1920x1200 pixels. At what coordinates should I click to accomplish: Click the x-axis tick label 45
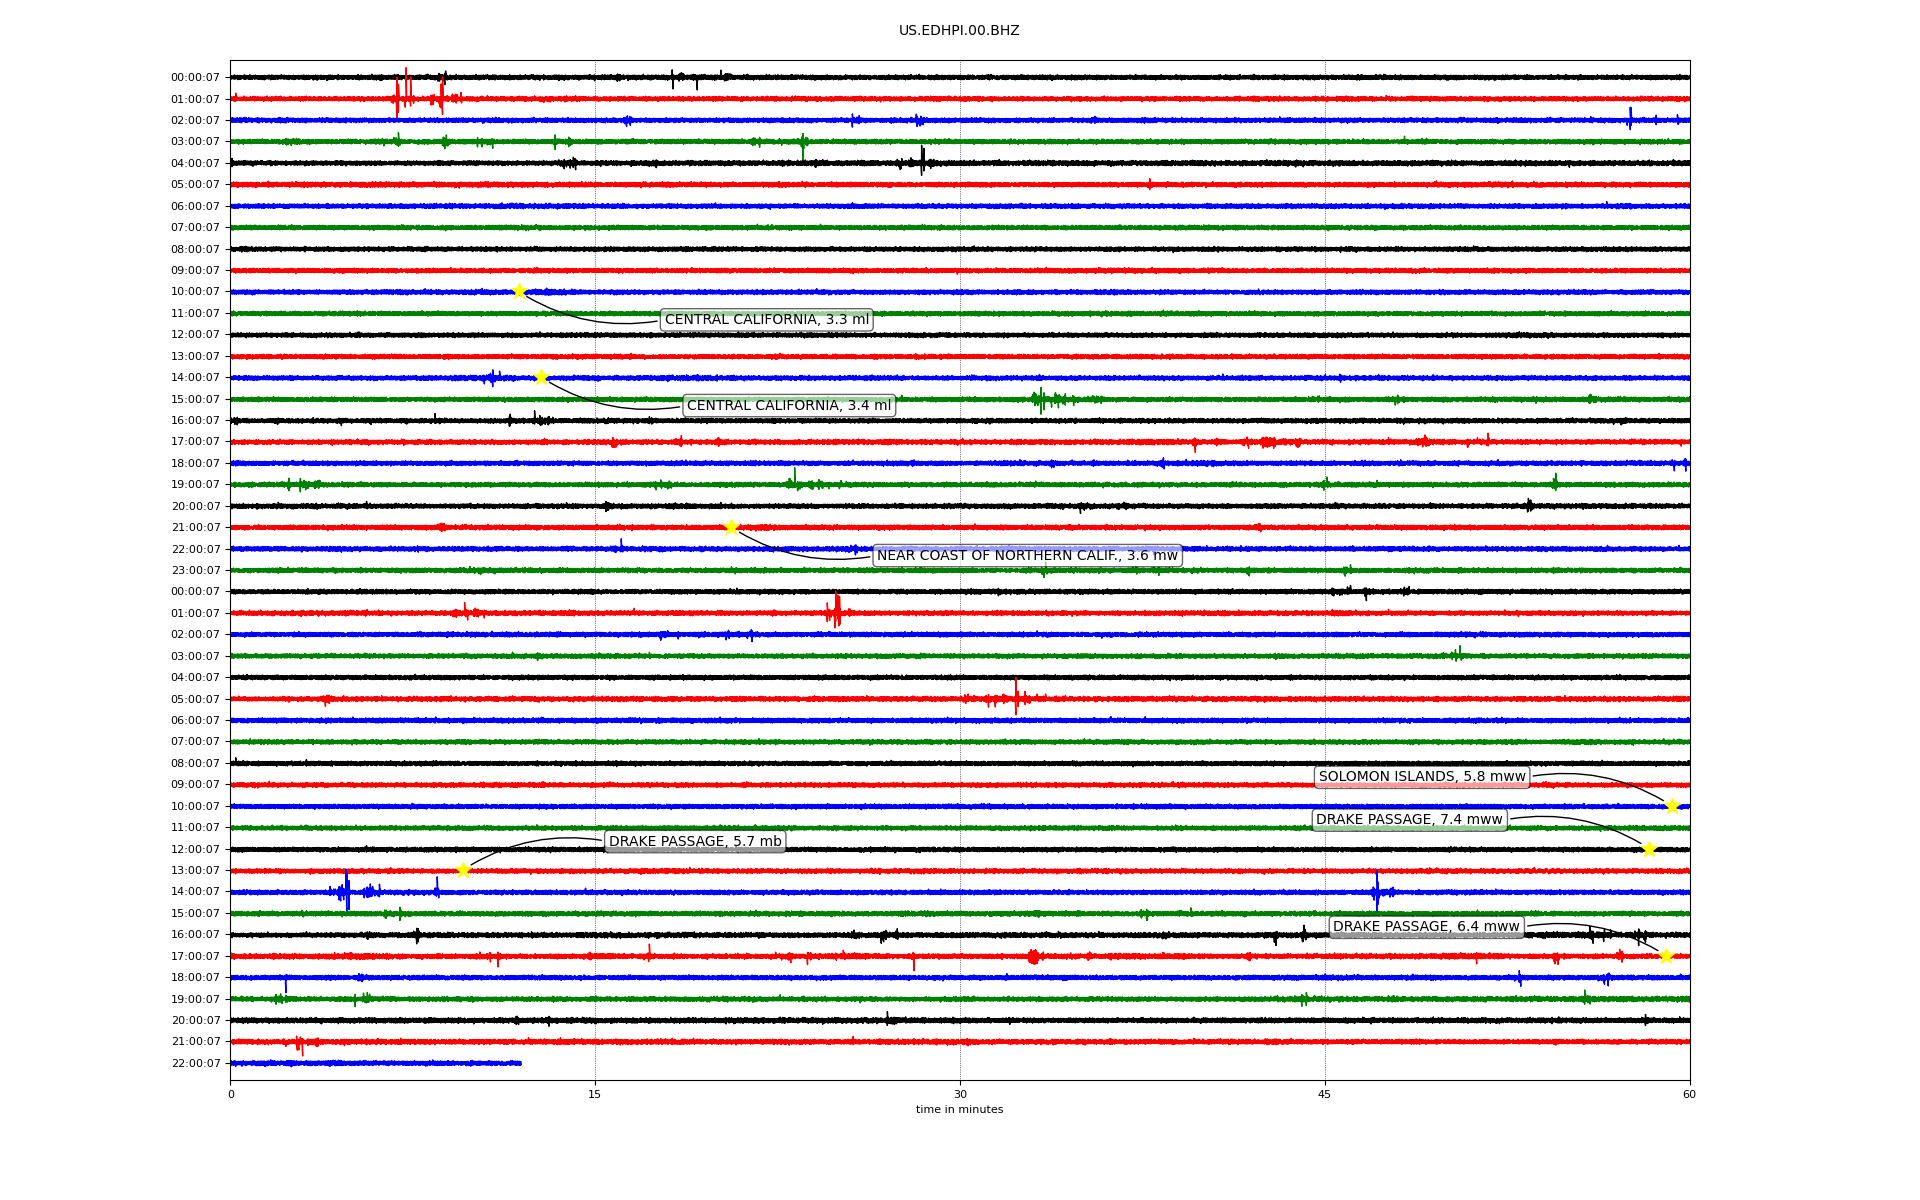(x=1325, y=1094)
